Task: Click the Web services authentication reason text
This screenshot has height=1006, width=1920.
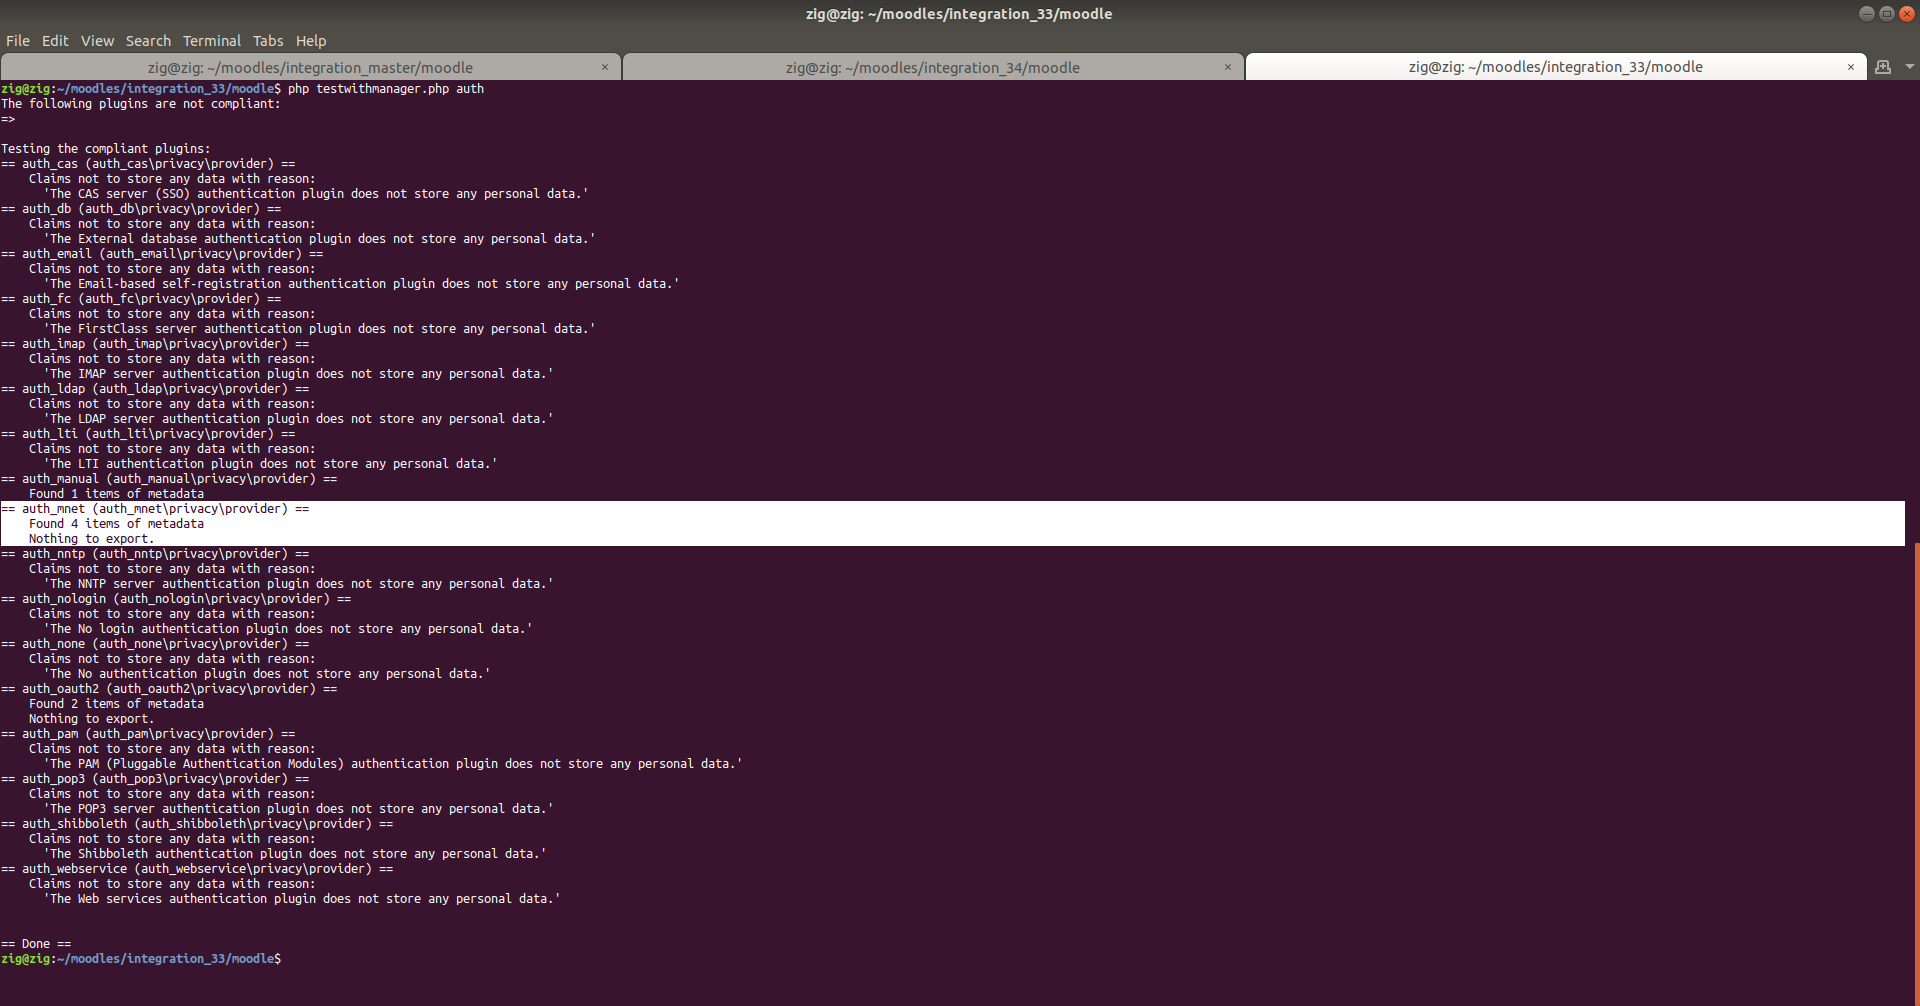Action: [x=302, y=899]
